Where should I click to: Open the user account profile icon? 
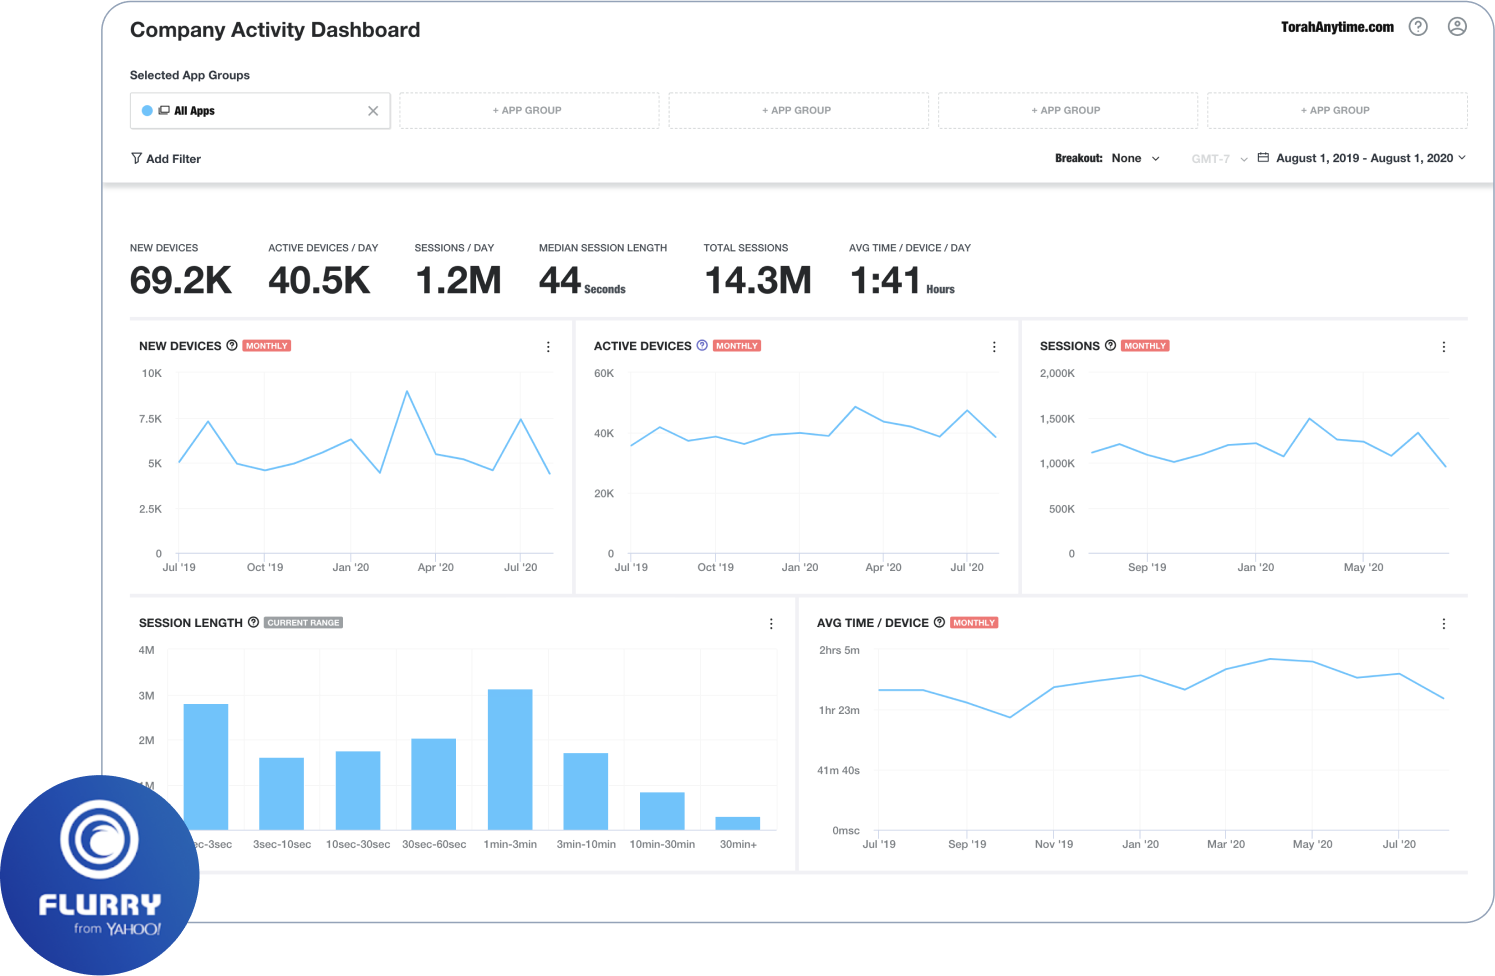pos(1457,27)
